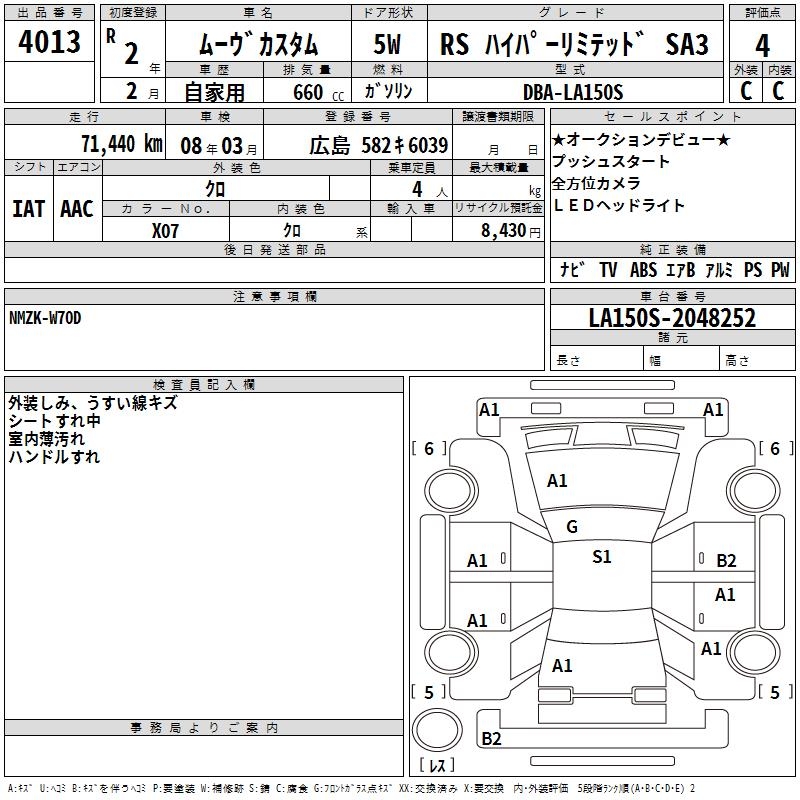Screen dimensions: 800x800
Task: Click exterior color クロ
Action: point(215,189)
